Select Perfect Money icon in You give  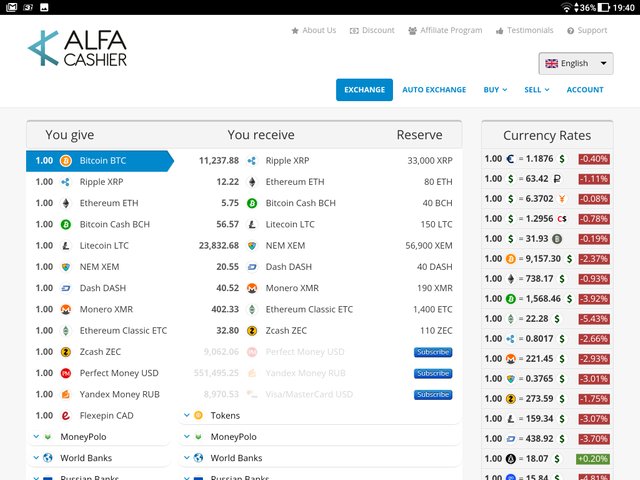[x=66, y=373]
